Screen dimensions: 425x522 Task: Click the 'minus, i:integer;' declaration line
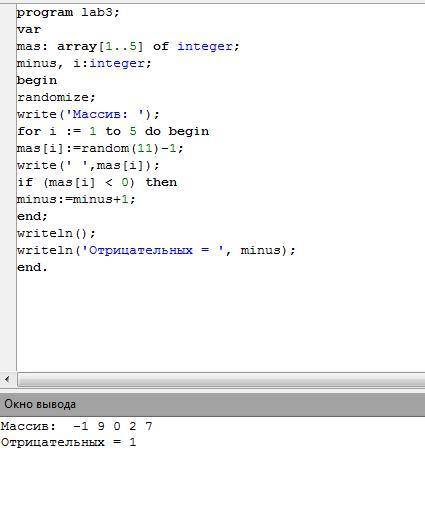point(84,63)
